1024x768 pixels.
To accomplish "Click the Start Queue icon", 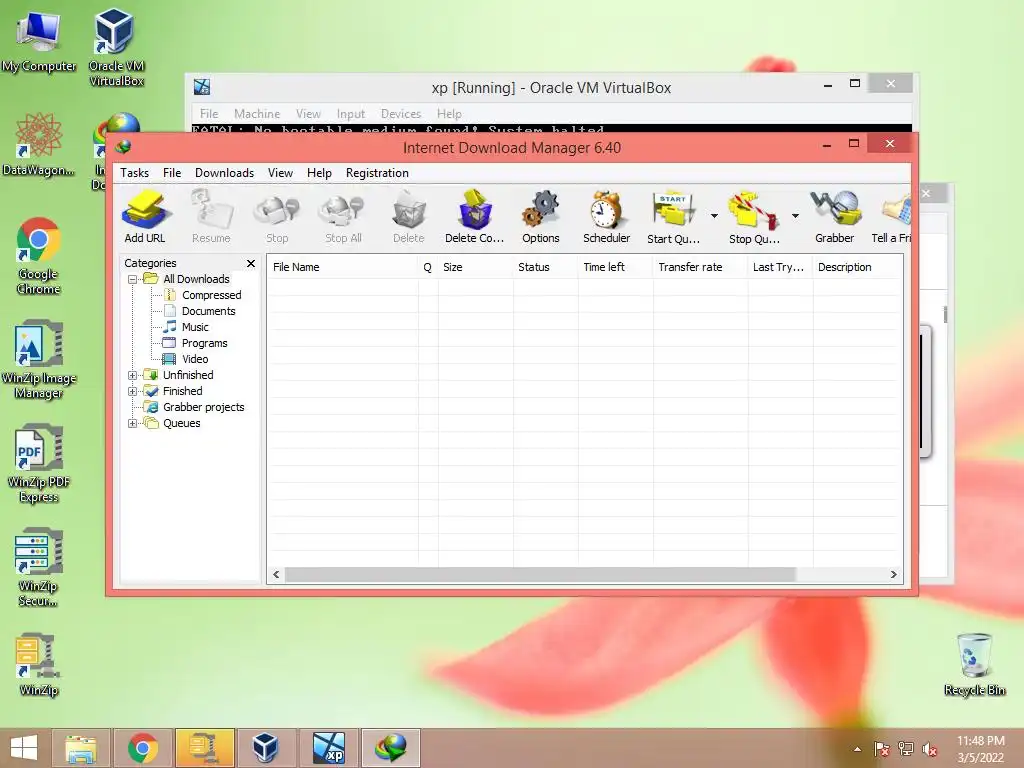I will point(673,217).
